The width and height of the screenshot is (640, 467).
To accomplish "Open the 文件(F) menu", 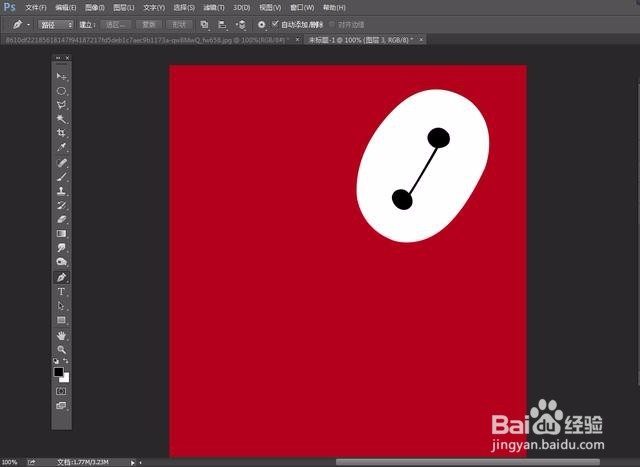I will click(x=36, y=8).
